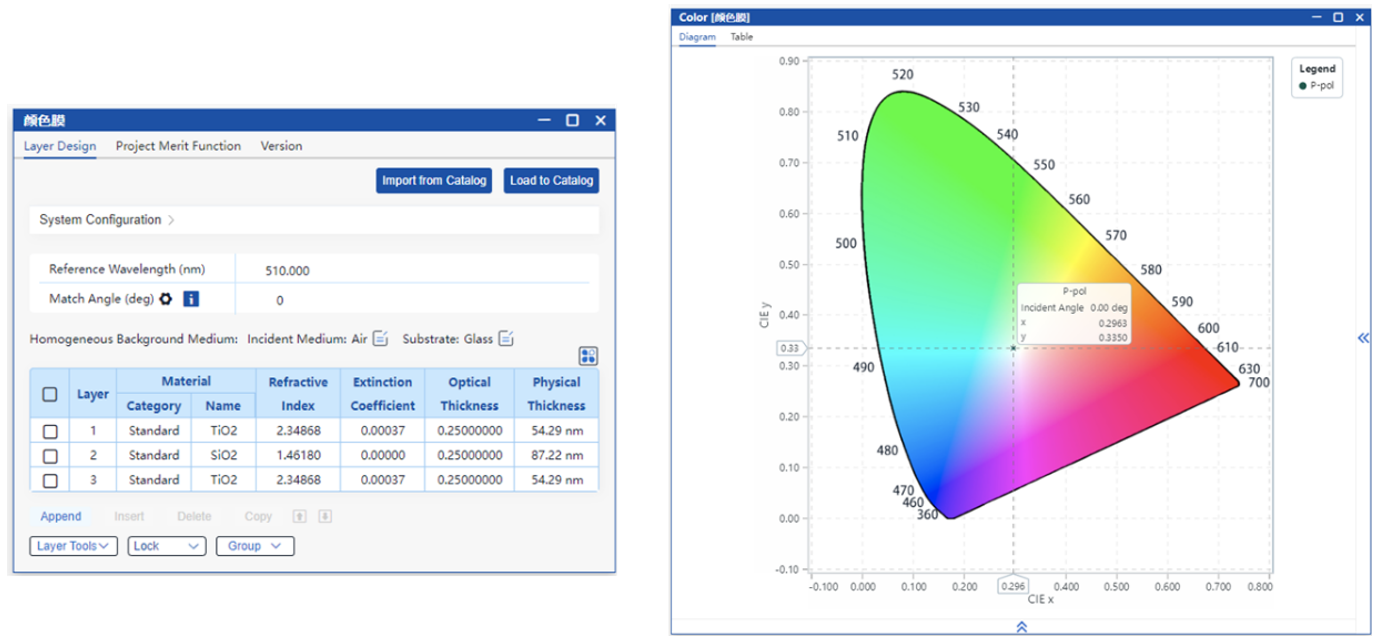
Task: Click the Import from Catalog button
Action: pyautogui.click(x=434, y=181)
